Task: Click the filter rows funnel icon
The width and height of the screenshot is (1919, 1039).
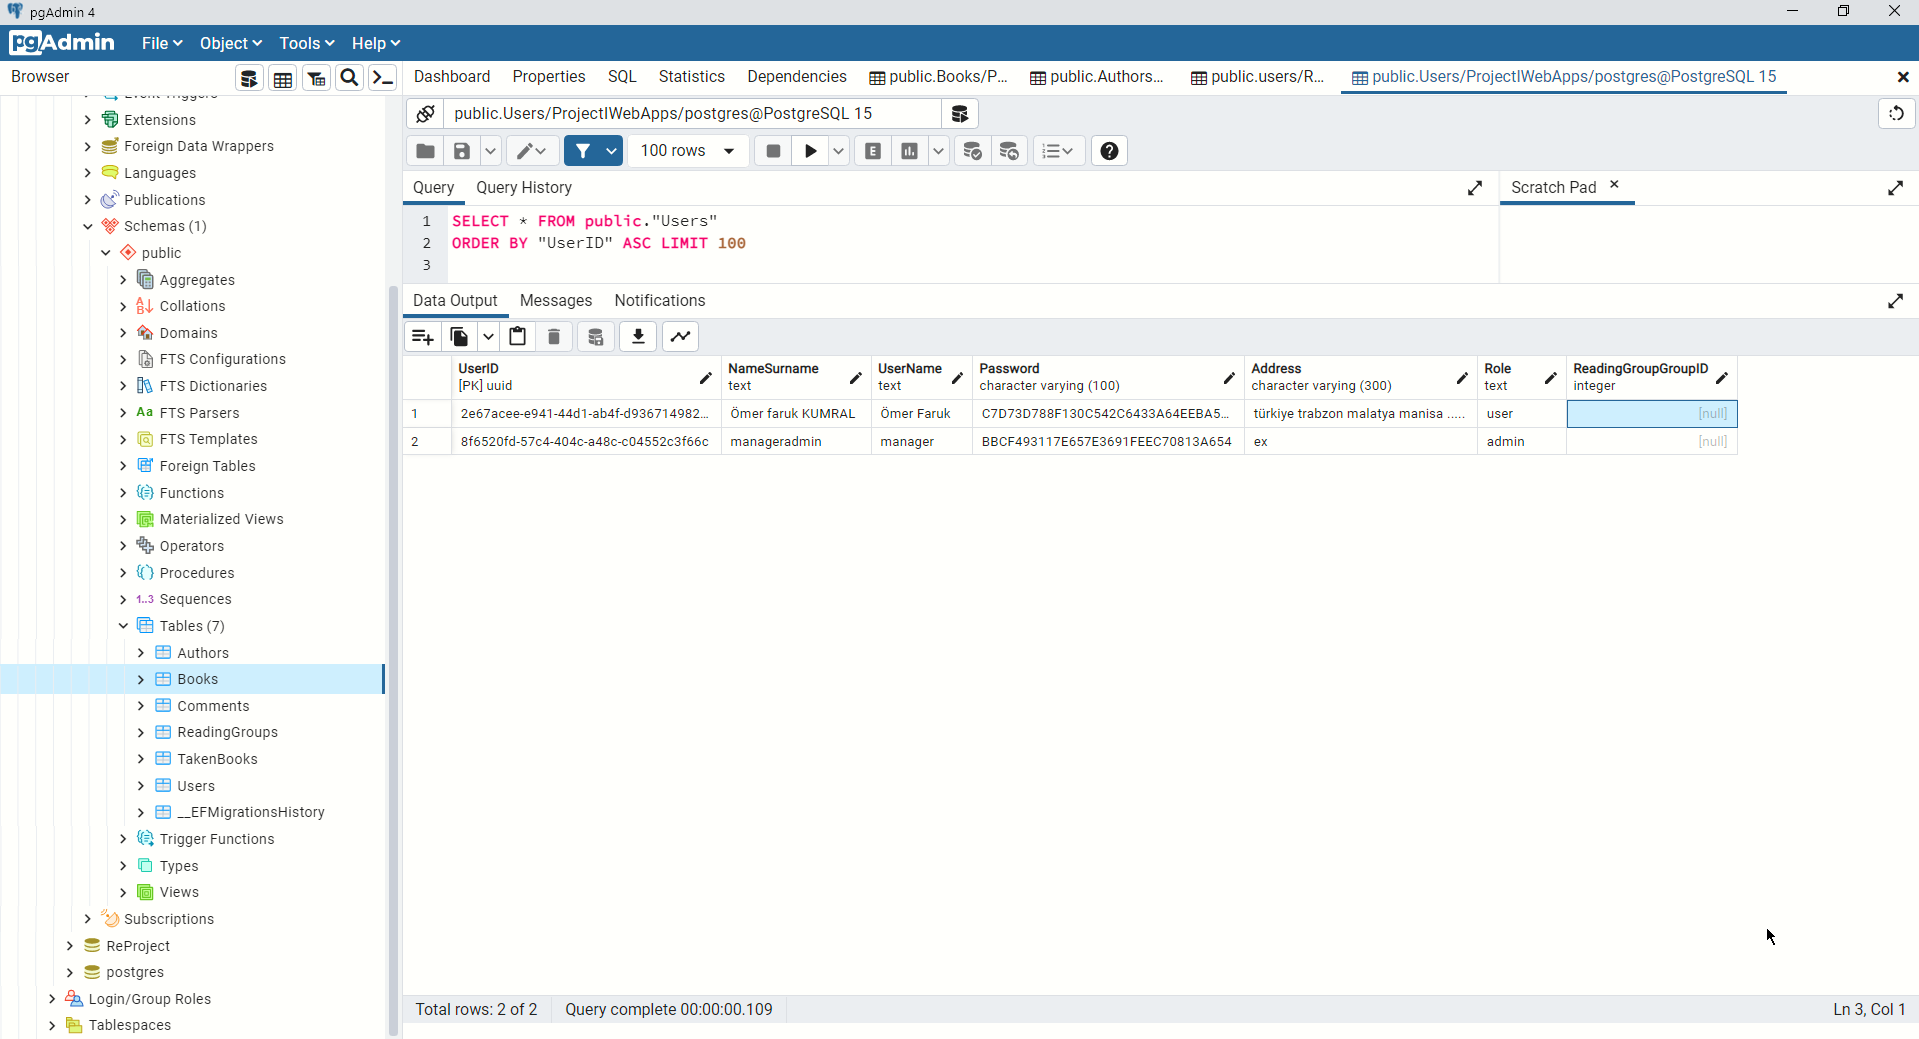Action: pos(583,151)
